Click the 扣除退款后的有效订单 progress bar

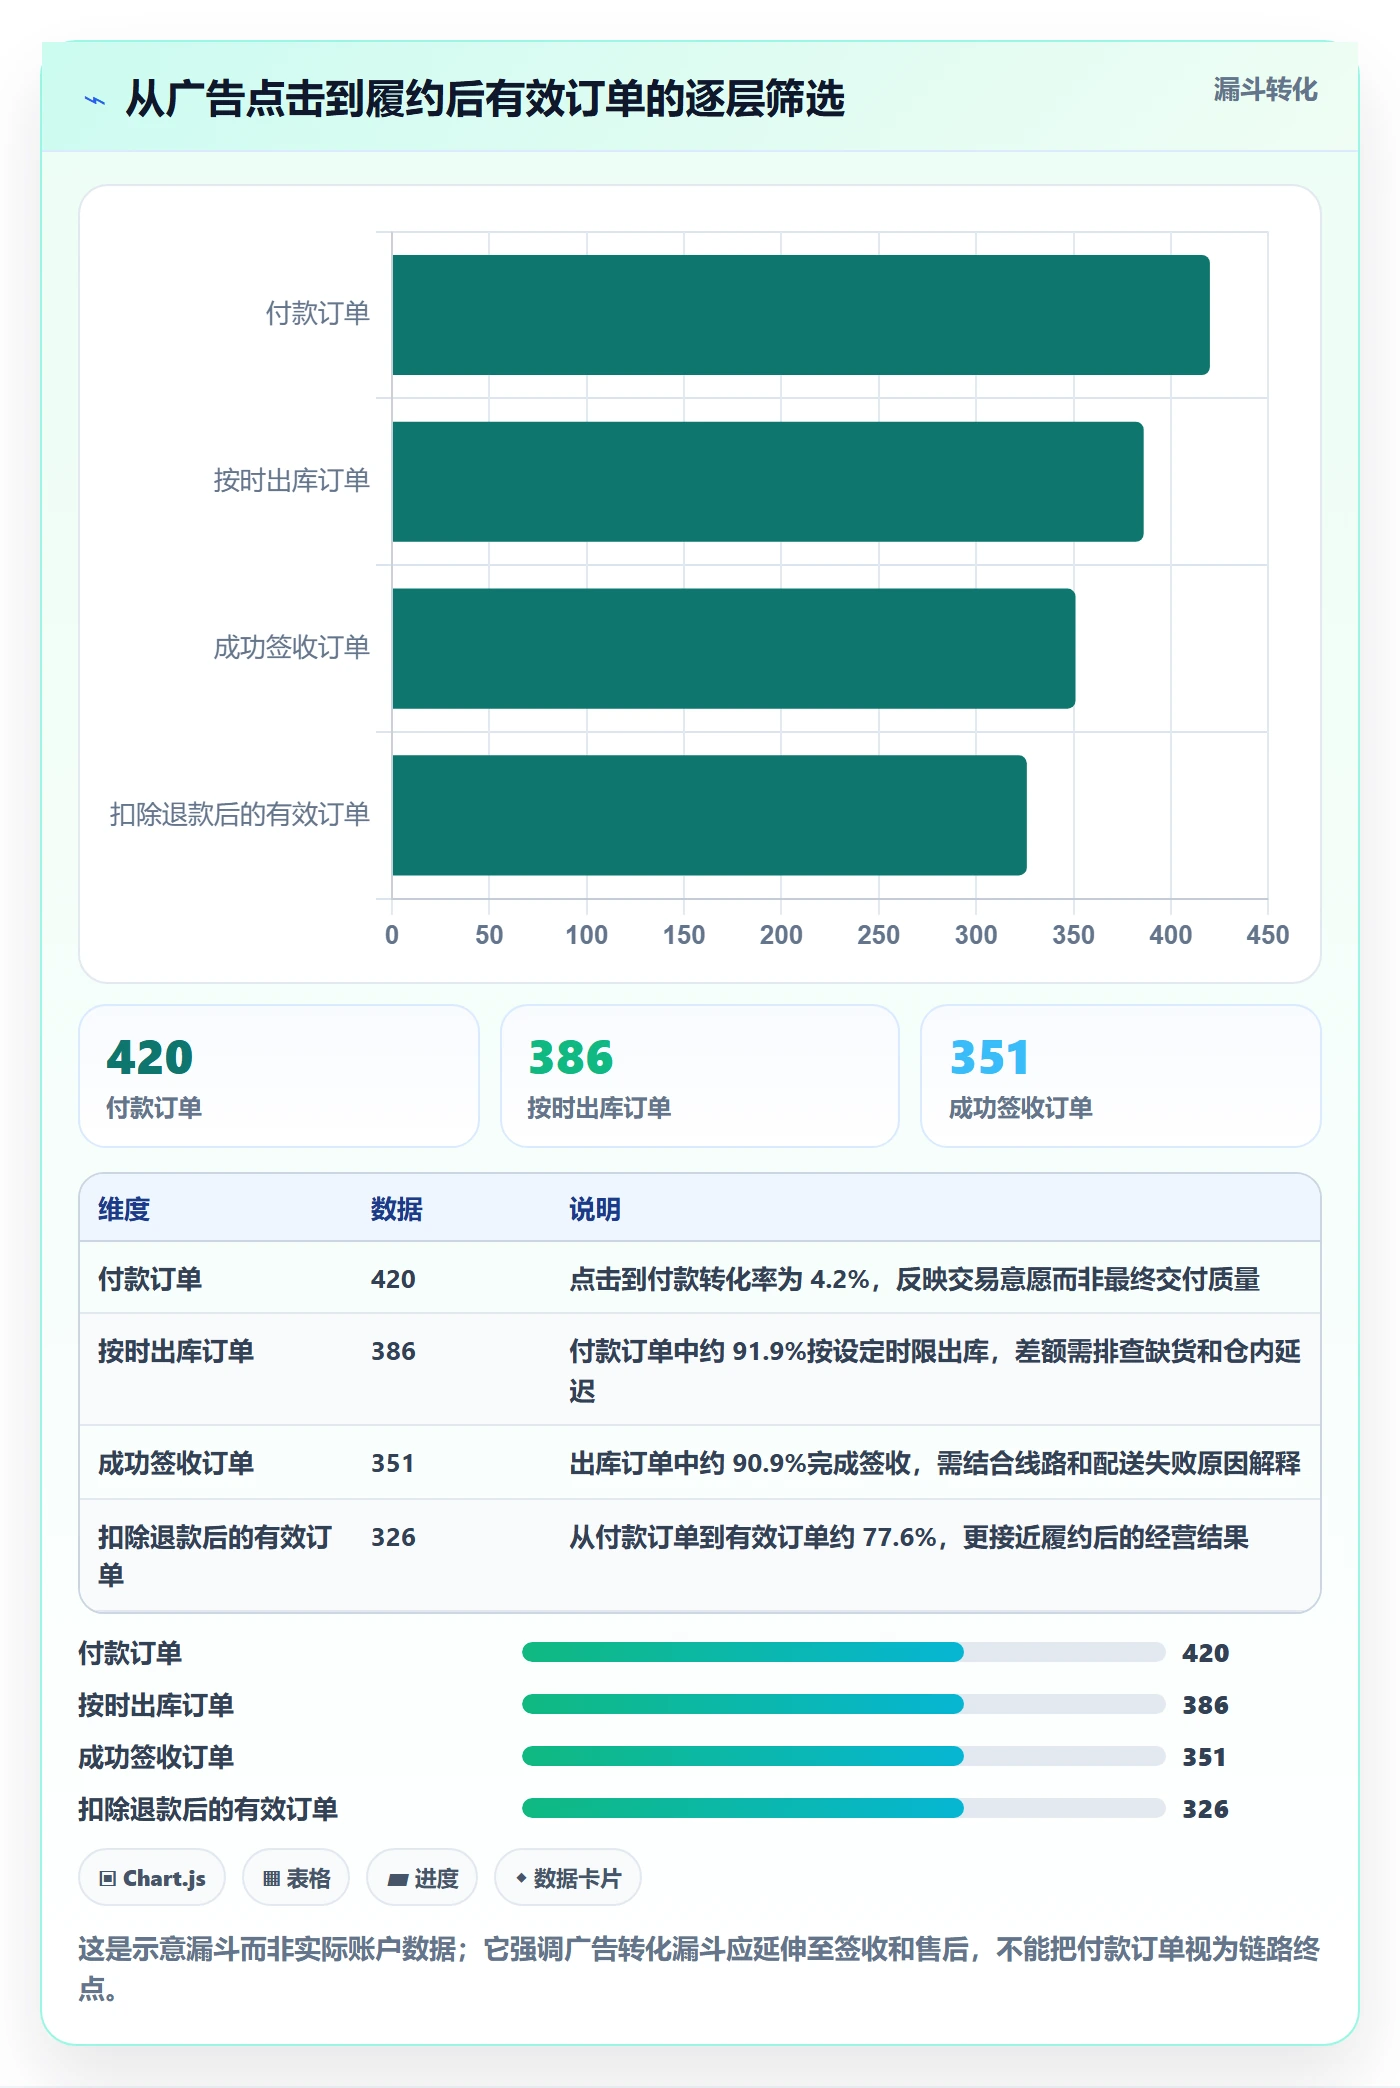pos(843,1808)
